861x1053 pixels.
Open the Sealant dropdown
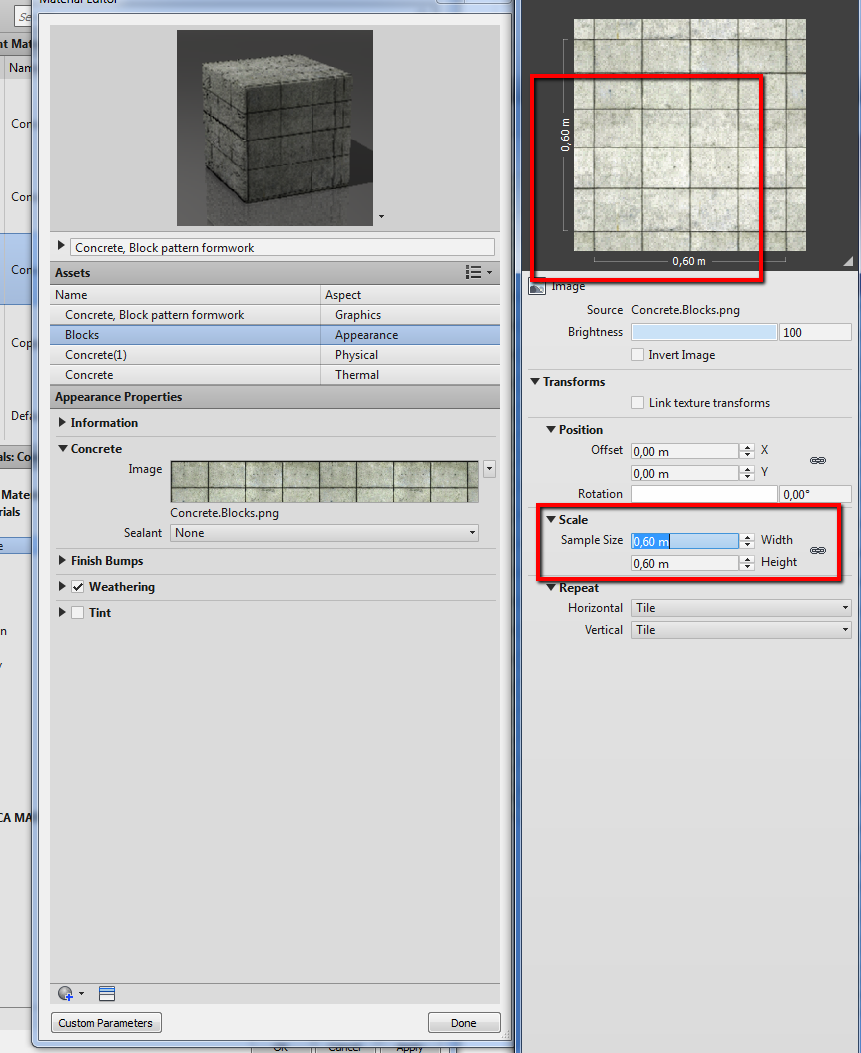[324, 533]
